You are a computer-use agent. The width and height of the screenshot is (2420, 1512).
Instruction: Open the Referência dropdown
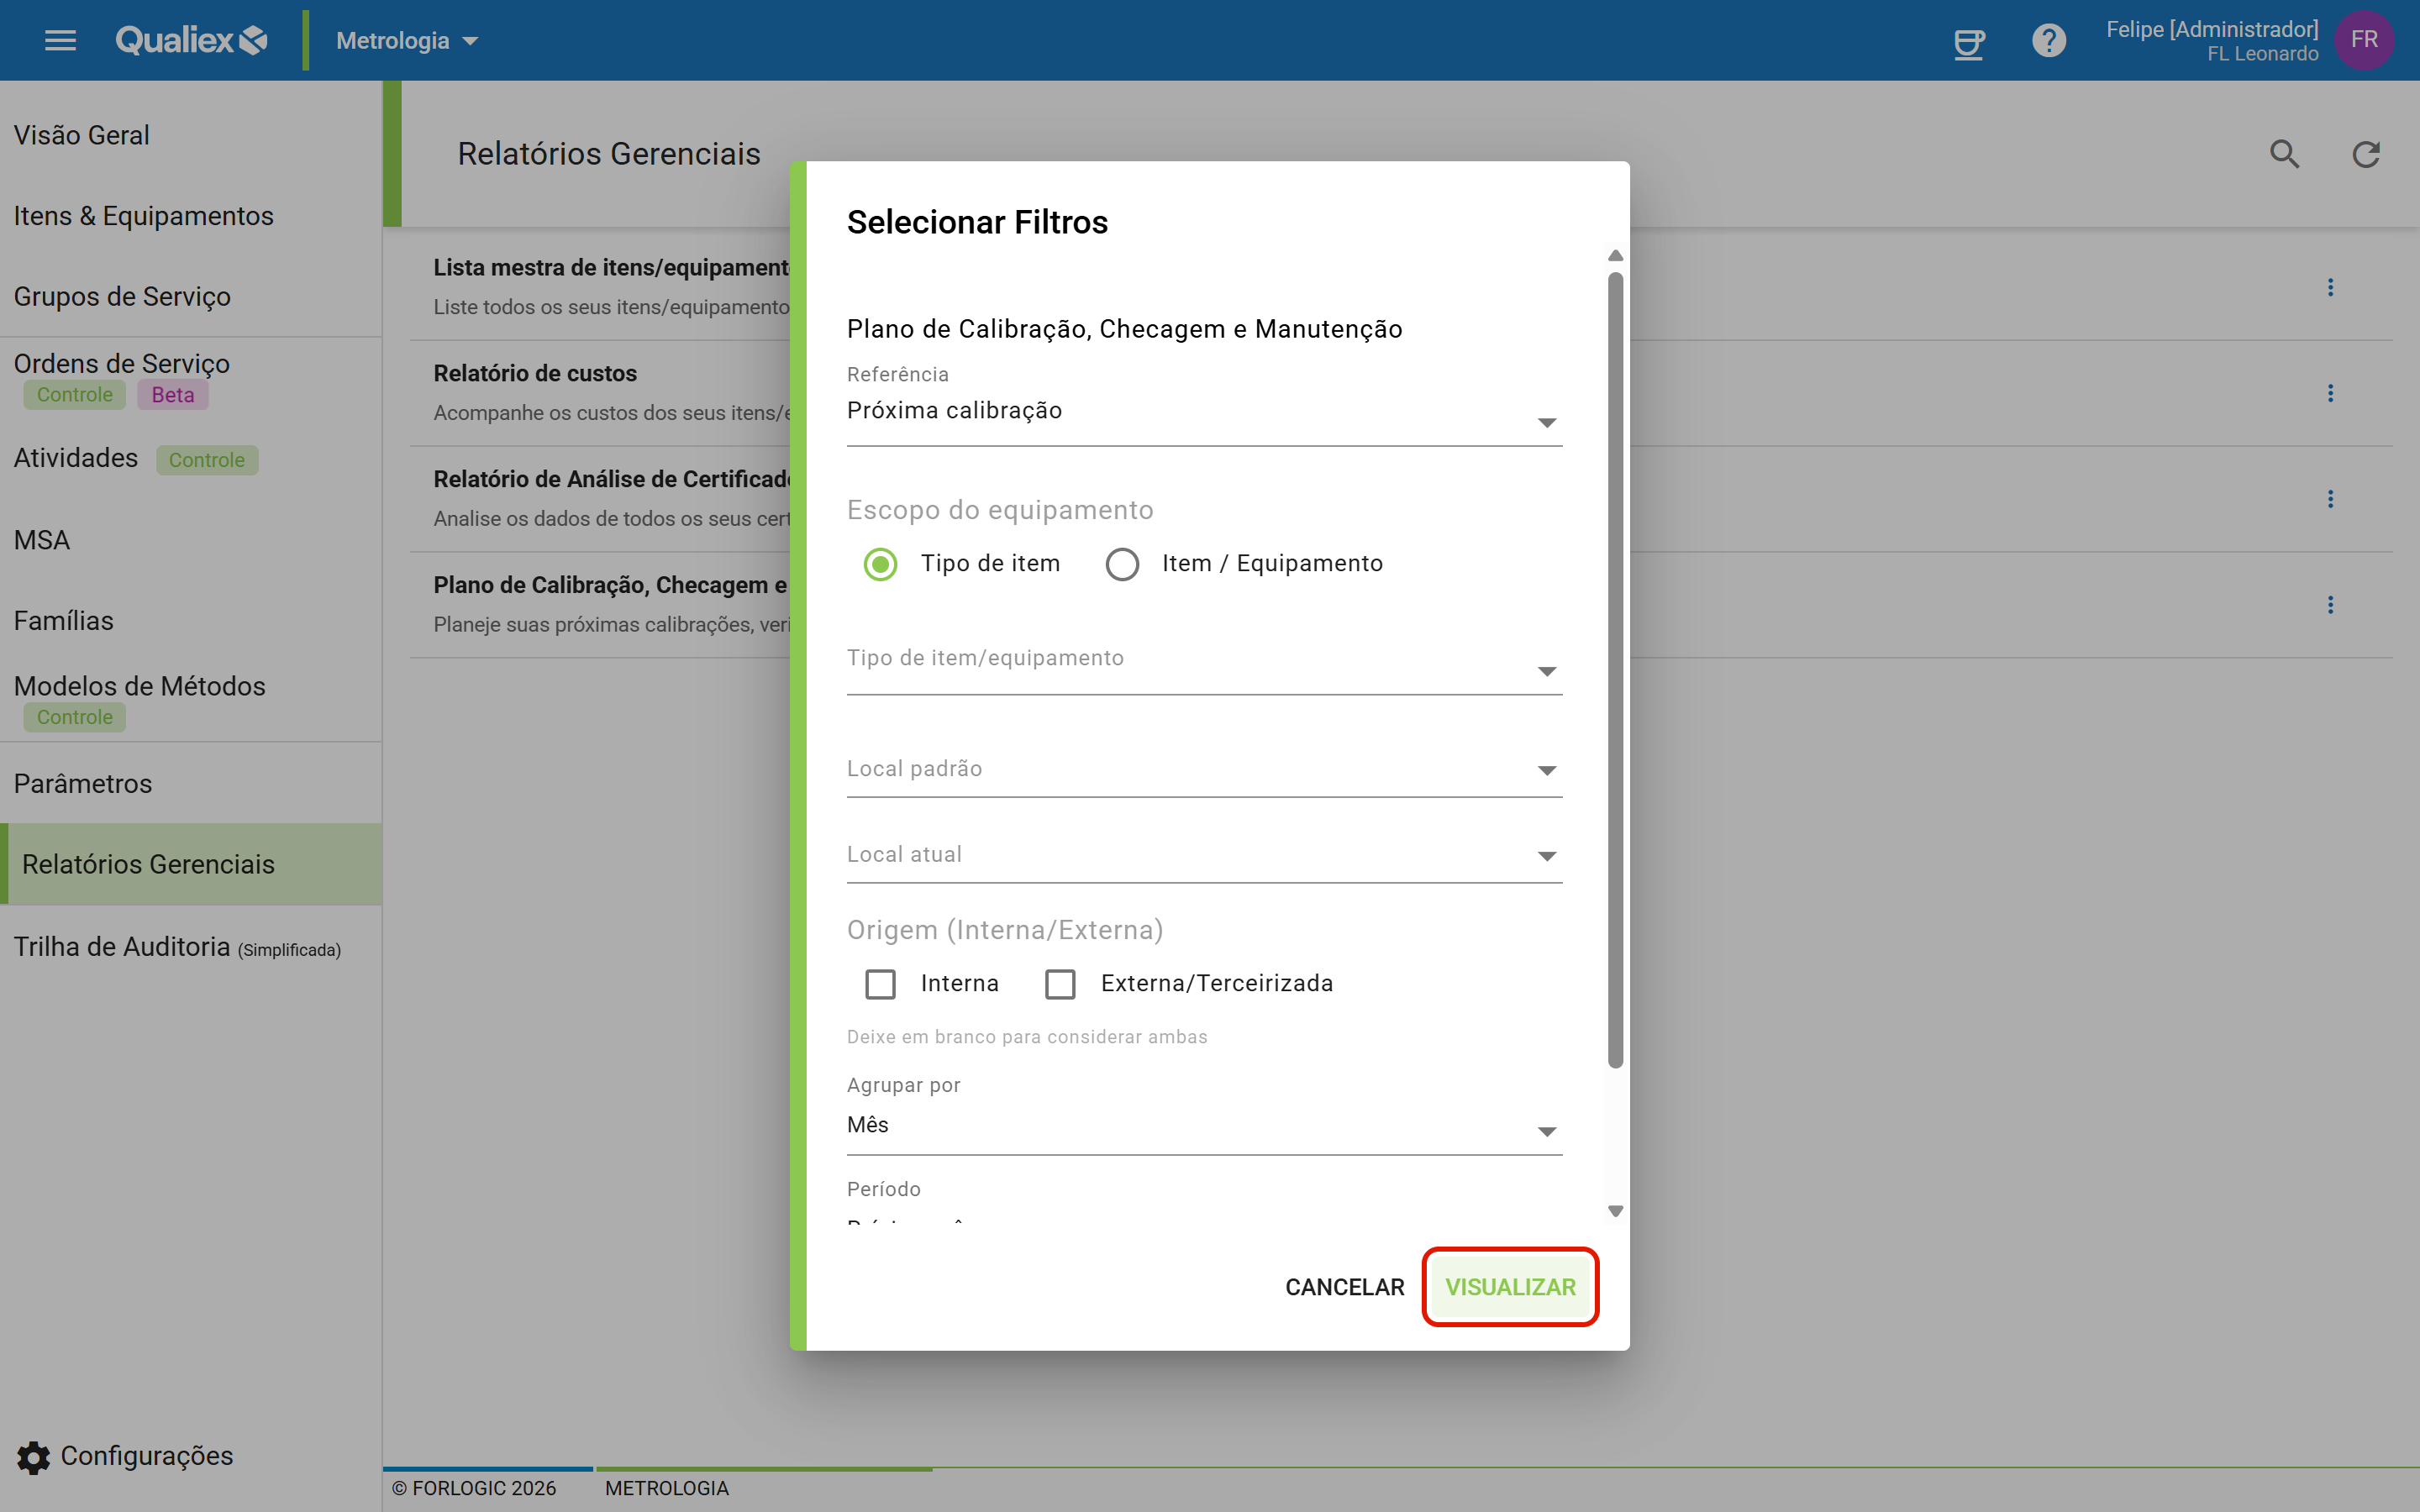pos(1204,412)
